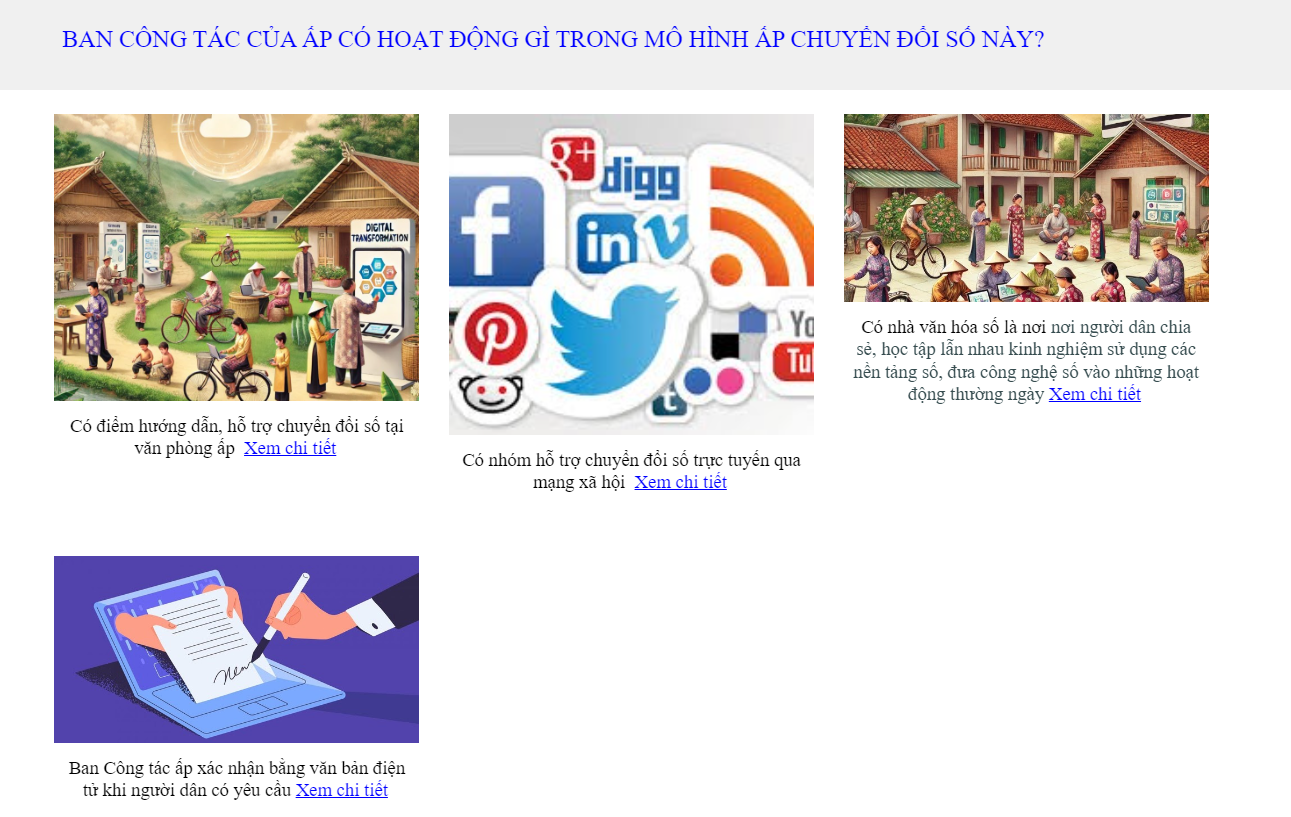Click the page heading about Ban Công Tác
Screen dimensions: 1291x817
[x=553, y=39]
